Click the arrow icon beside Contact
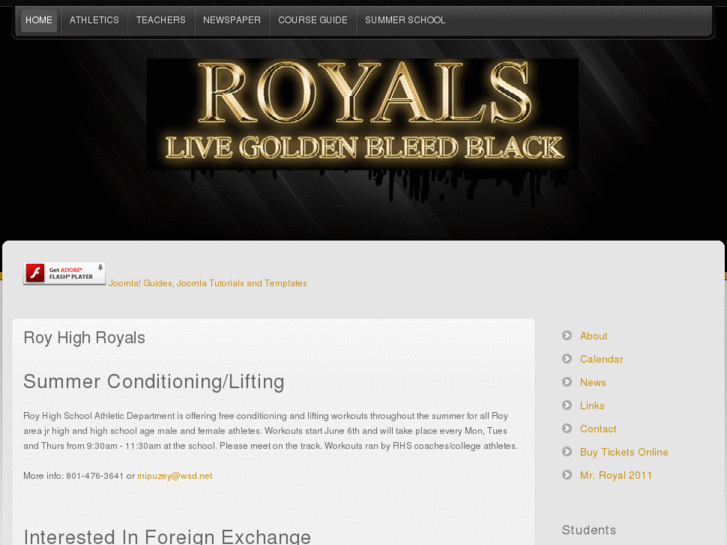This screenshot has width=727, height=545. (567, 428)
